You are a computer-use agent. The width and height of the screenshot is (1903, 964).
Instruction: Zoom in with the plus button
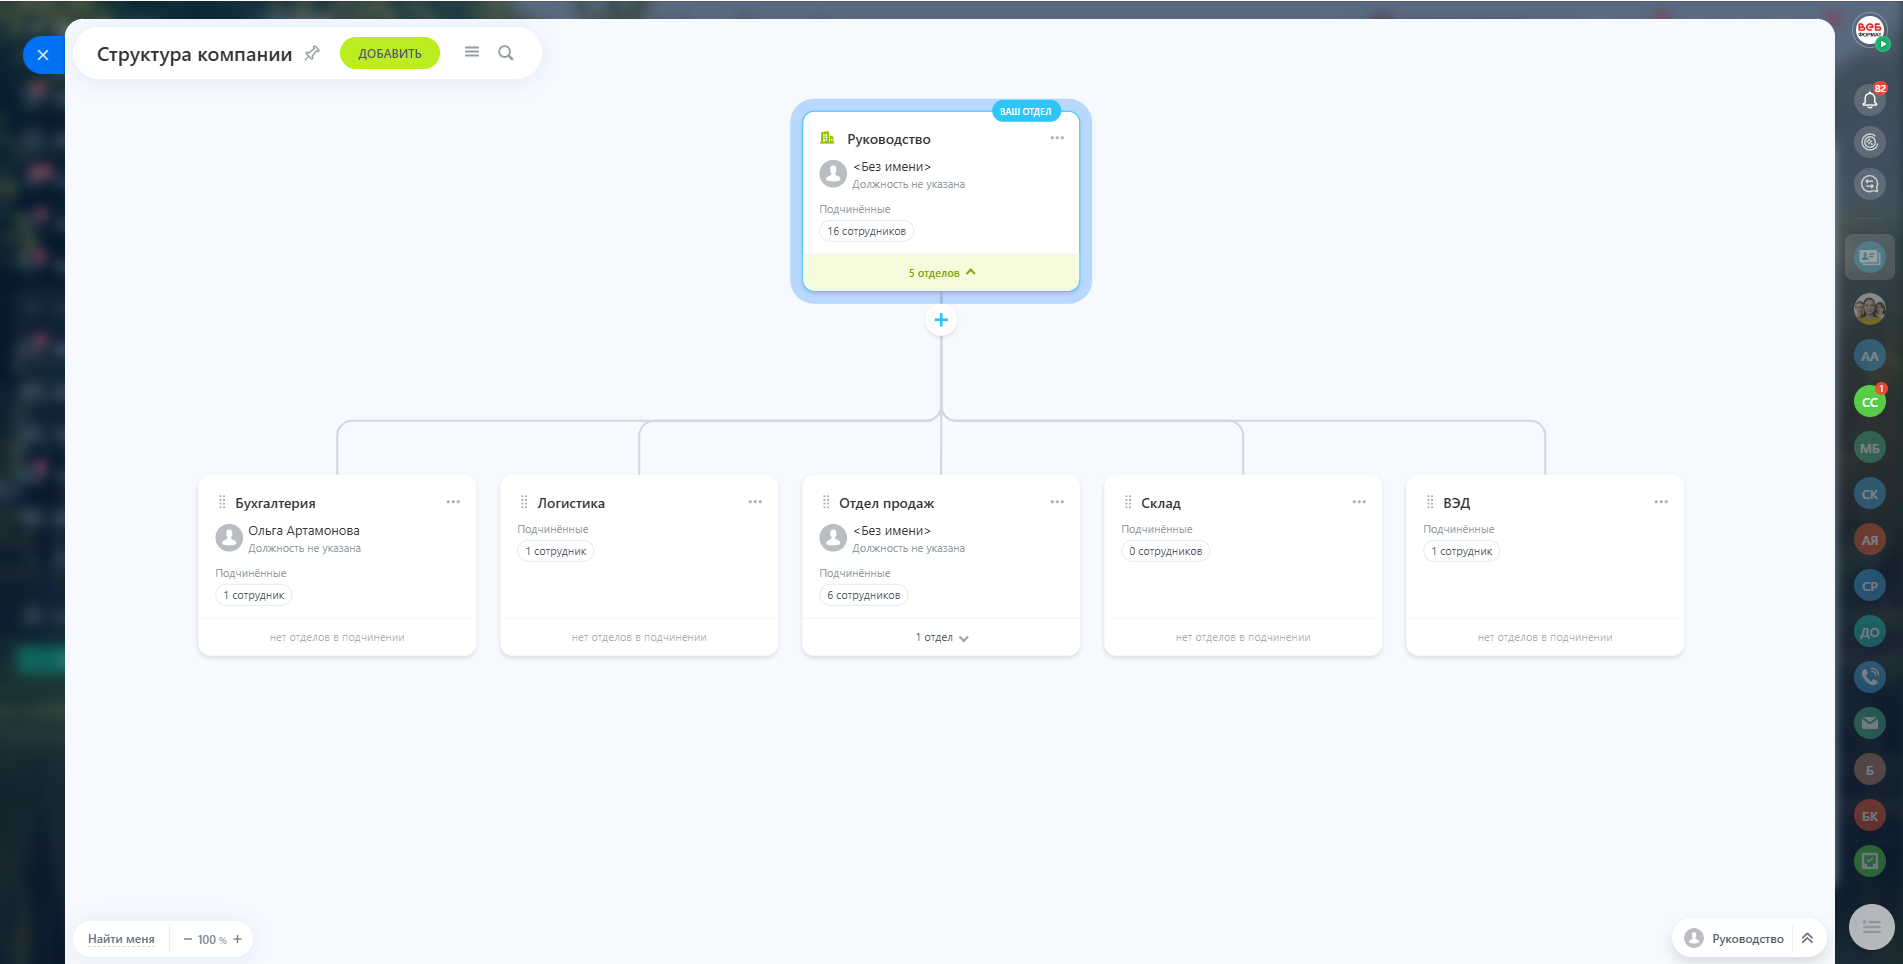(x=238, y=939)
